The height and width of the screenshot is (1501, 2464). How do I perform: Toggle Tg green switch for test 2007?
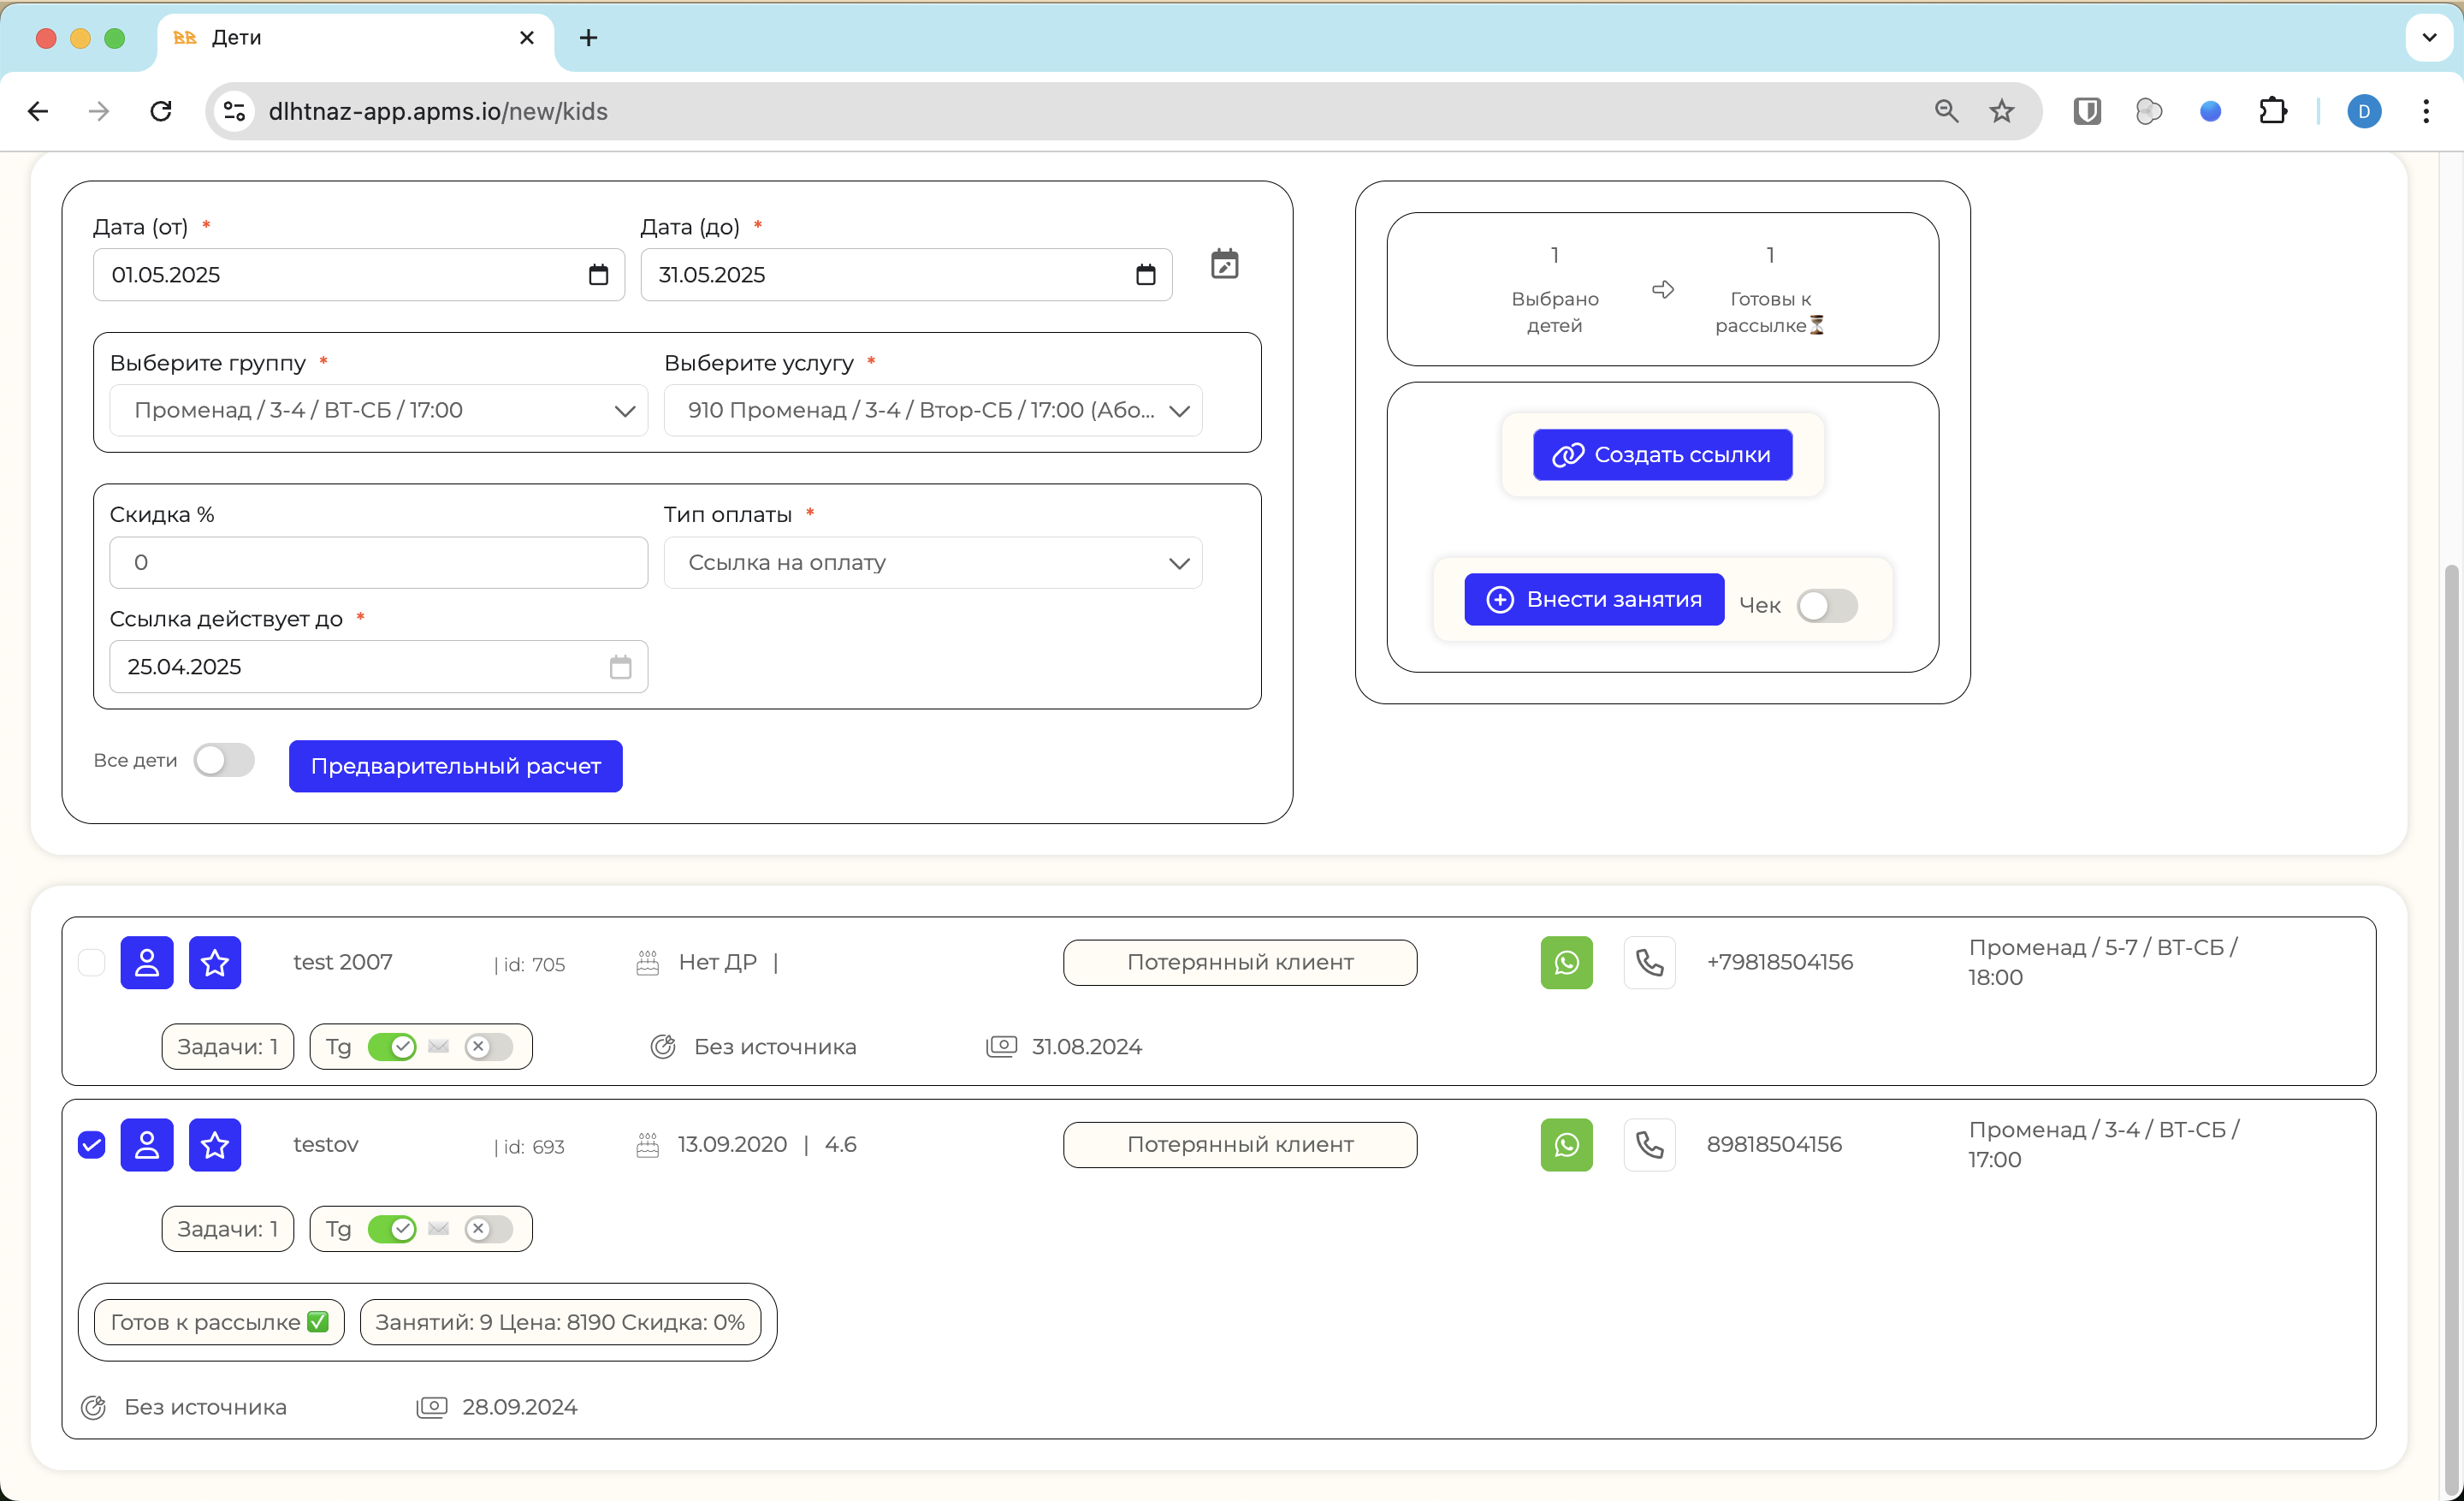pos(392,1046)
